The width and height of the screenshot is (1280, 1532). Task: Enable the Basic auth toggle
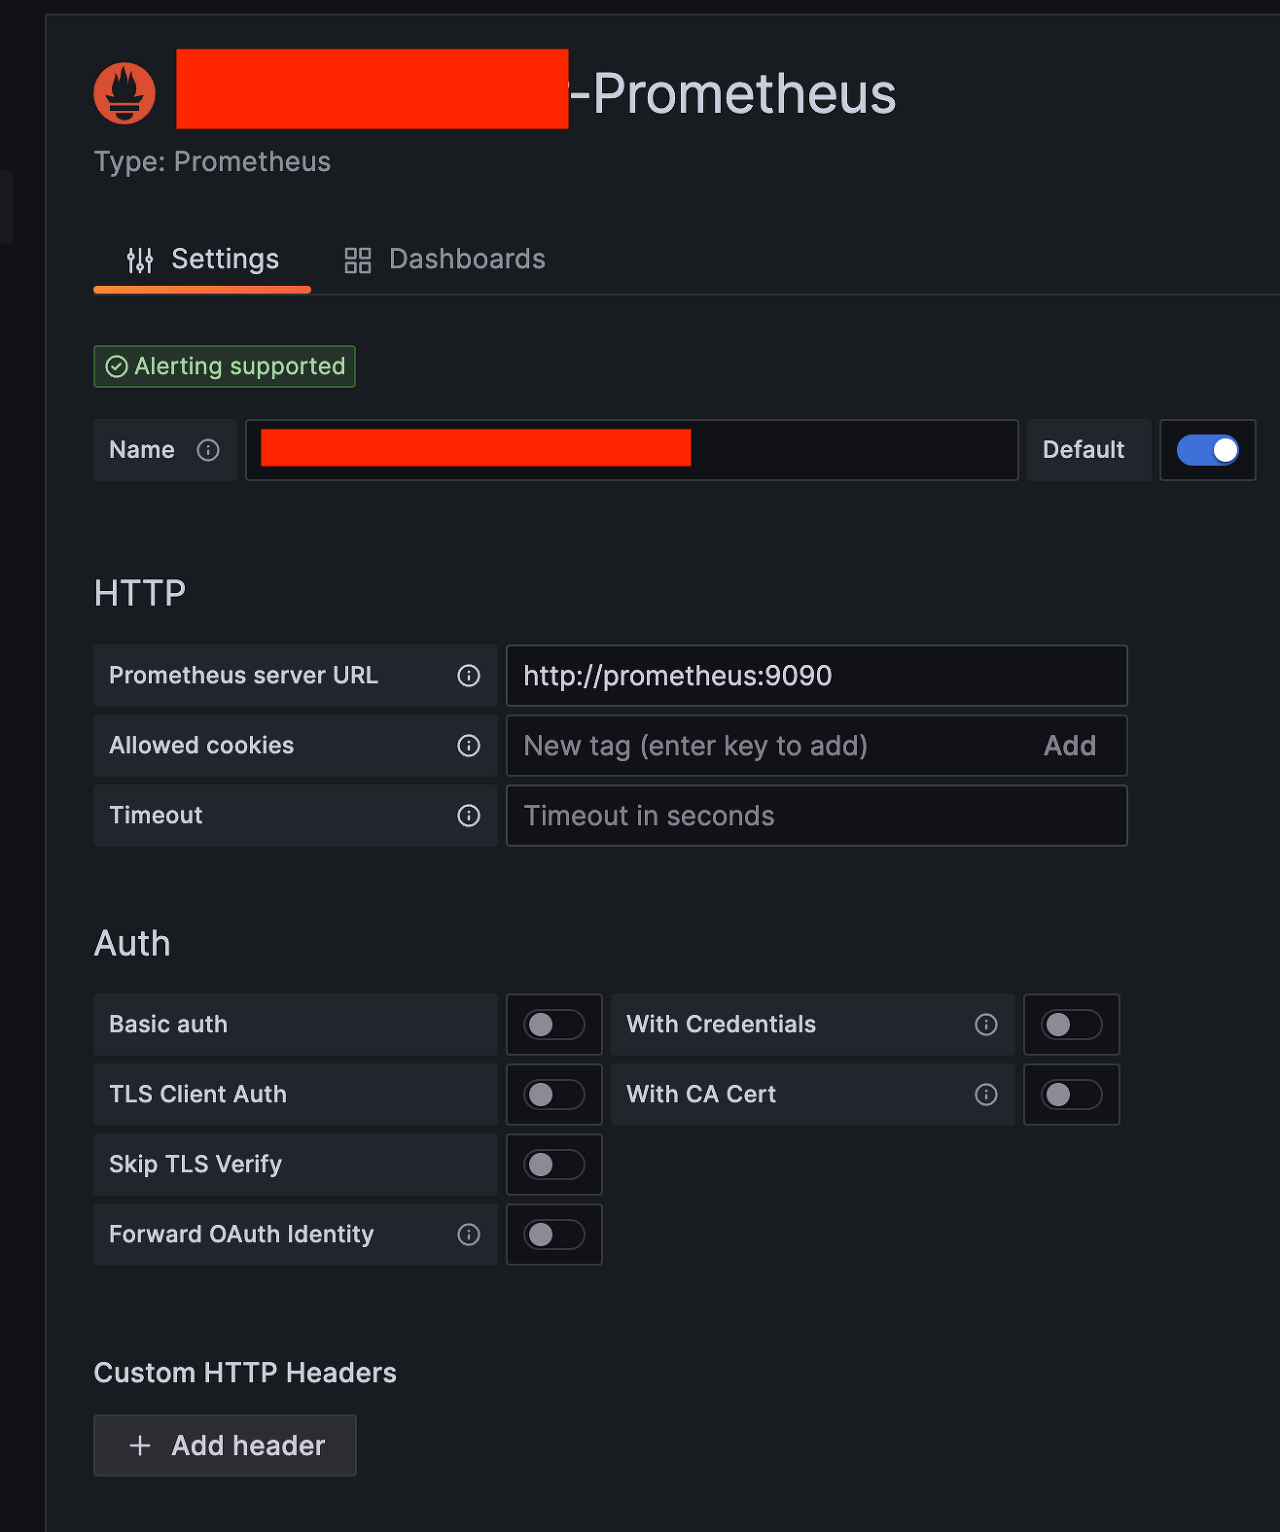[x=554, y=1025]
